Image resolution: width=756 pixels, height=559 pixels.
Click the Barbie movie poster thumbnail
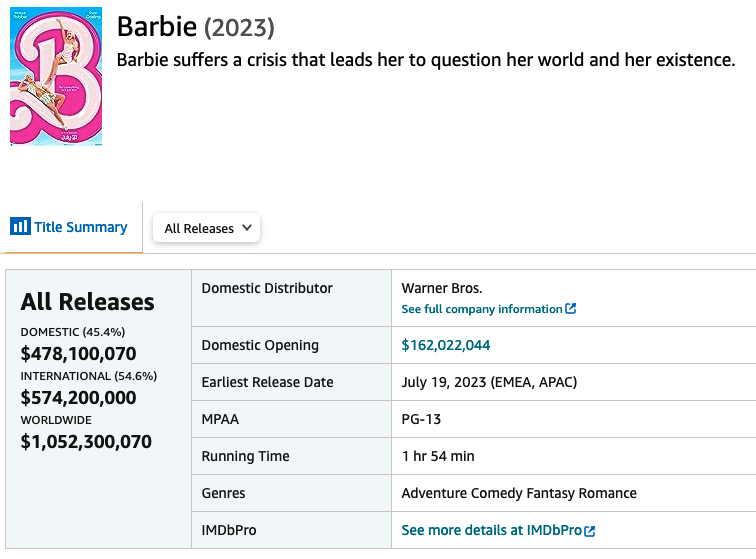[x=56, y=76]
